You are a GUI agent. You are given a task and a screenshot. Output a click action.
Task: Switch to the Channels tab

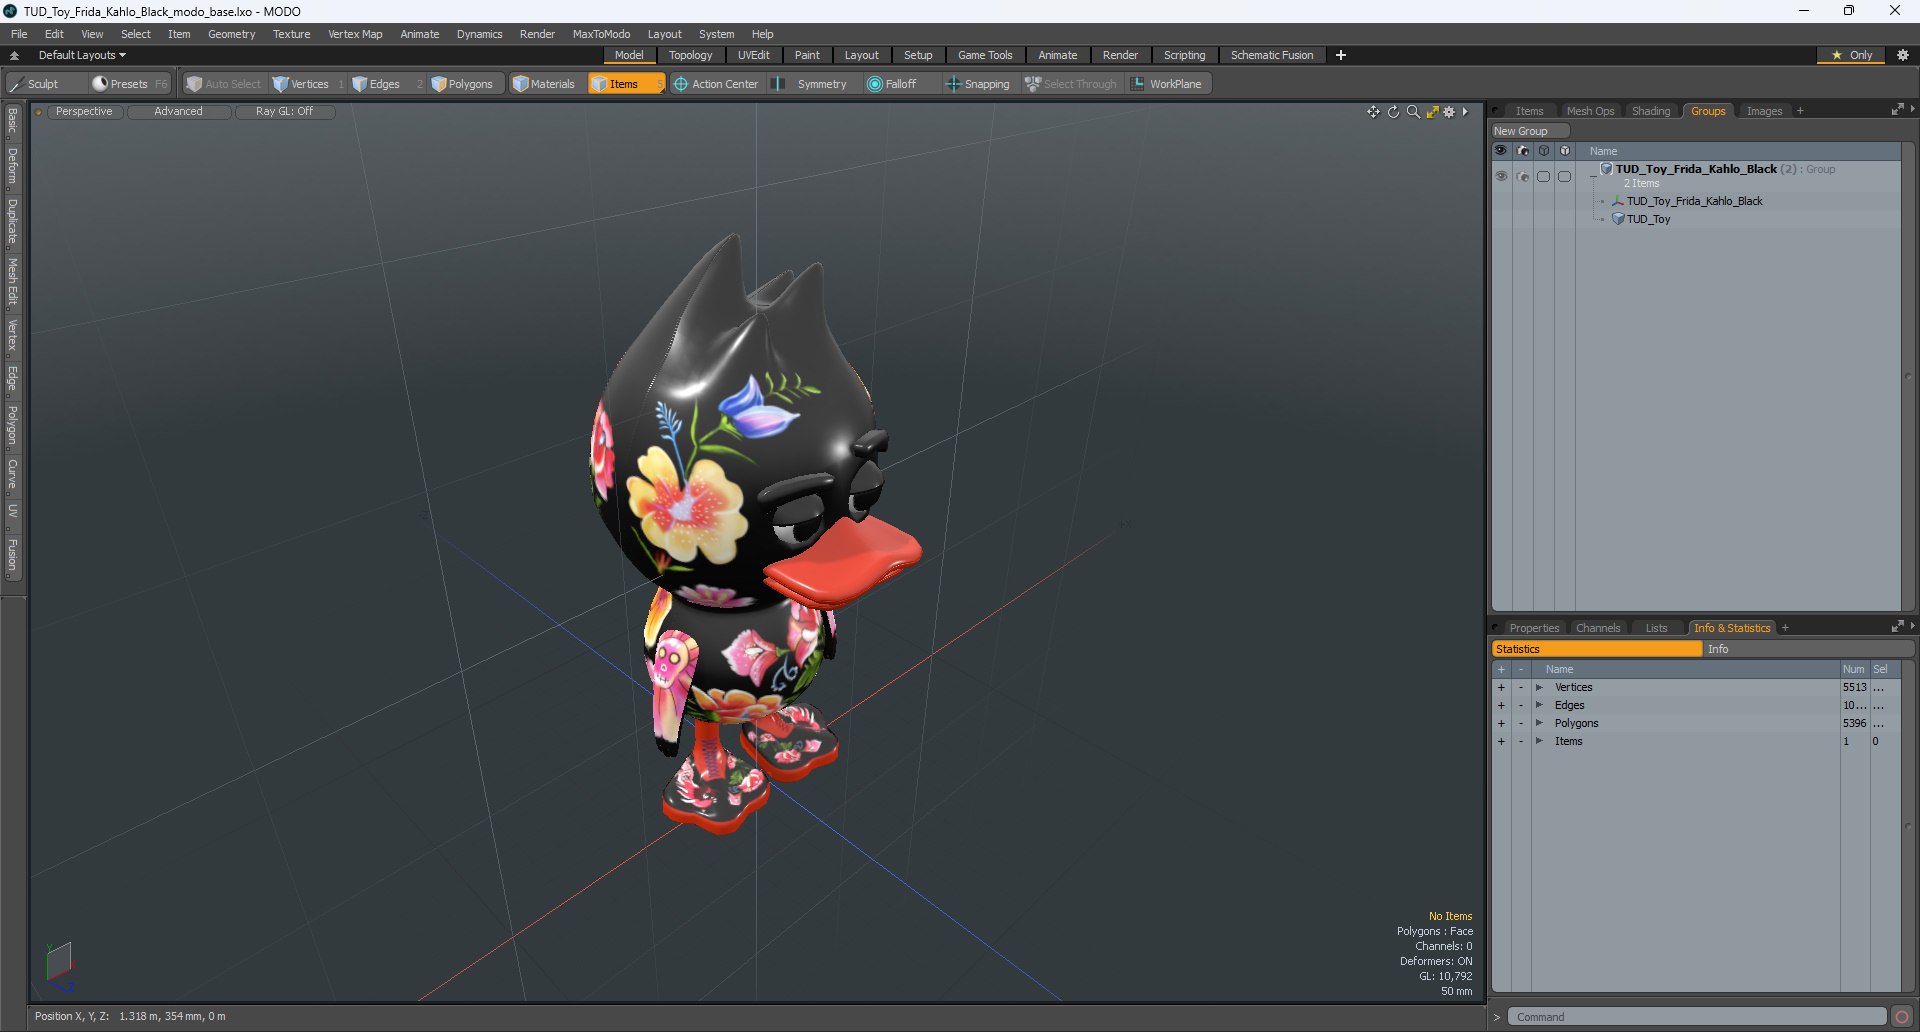[1597, 628]
